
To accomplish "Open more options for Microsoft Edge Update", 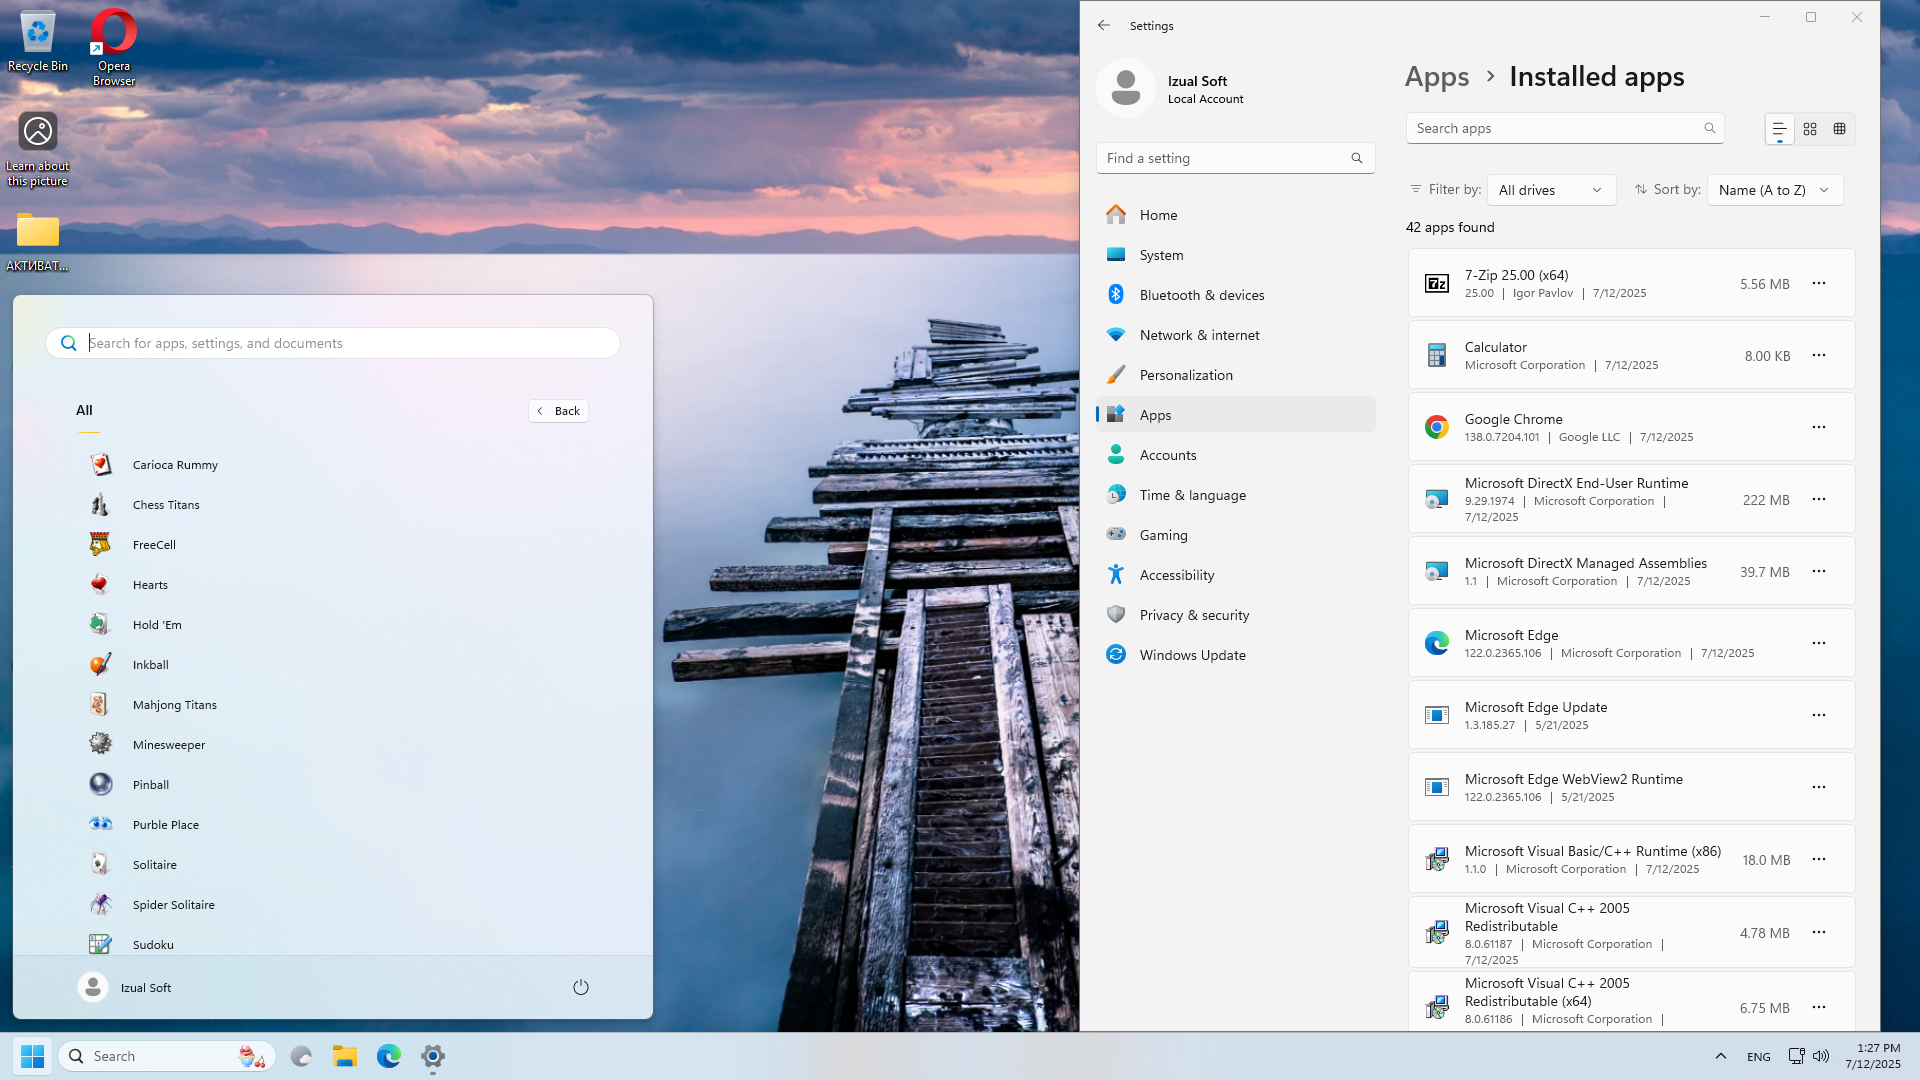I will 1819,716.
